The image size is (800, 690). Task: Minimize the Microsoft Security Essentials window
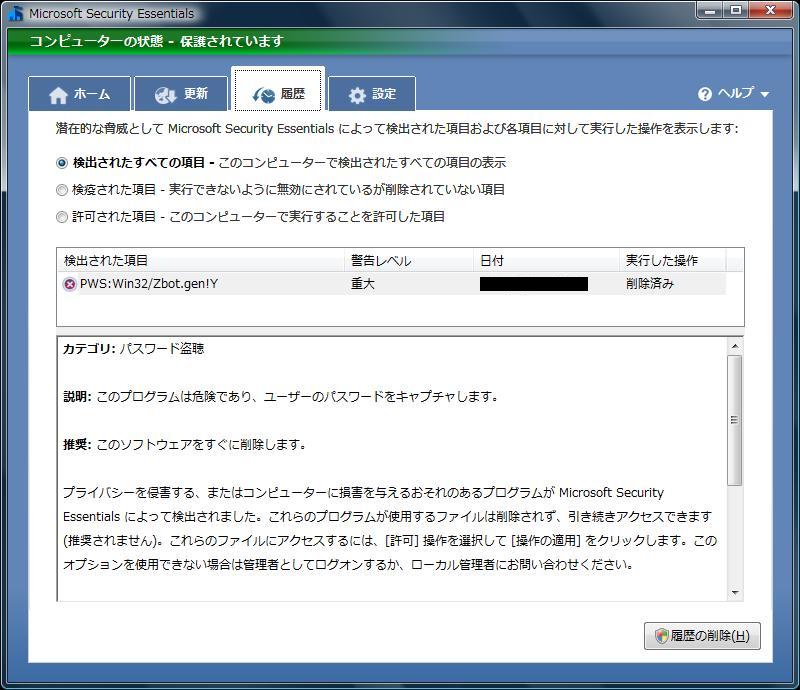(710, 11)
